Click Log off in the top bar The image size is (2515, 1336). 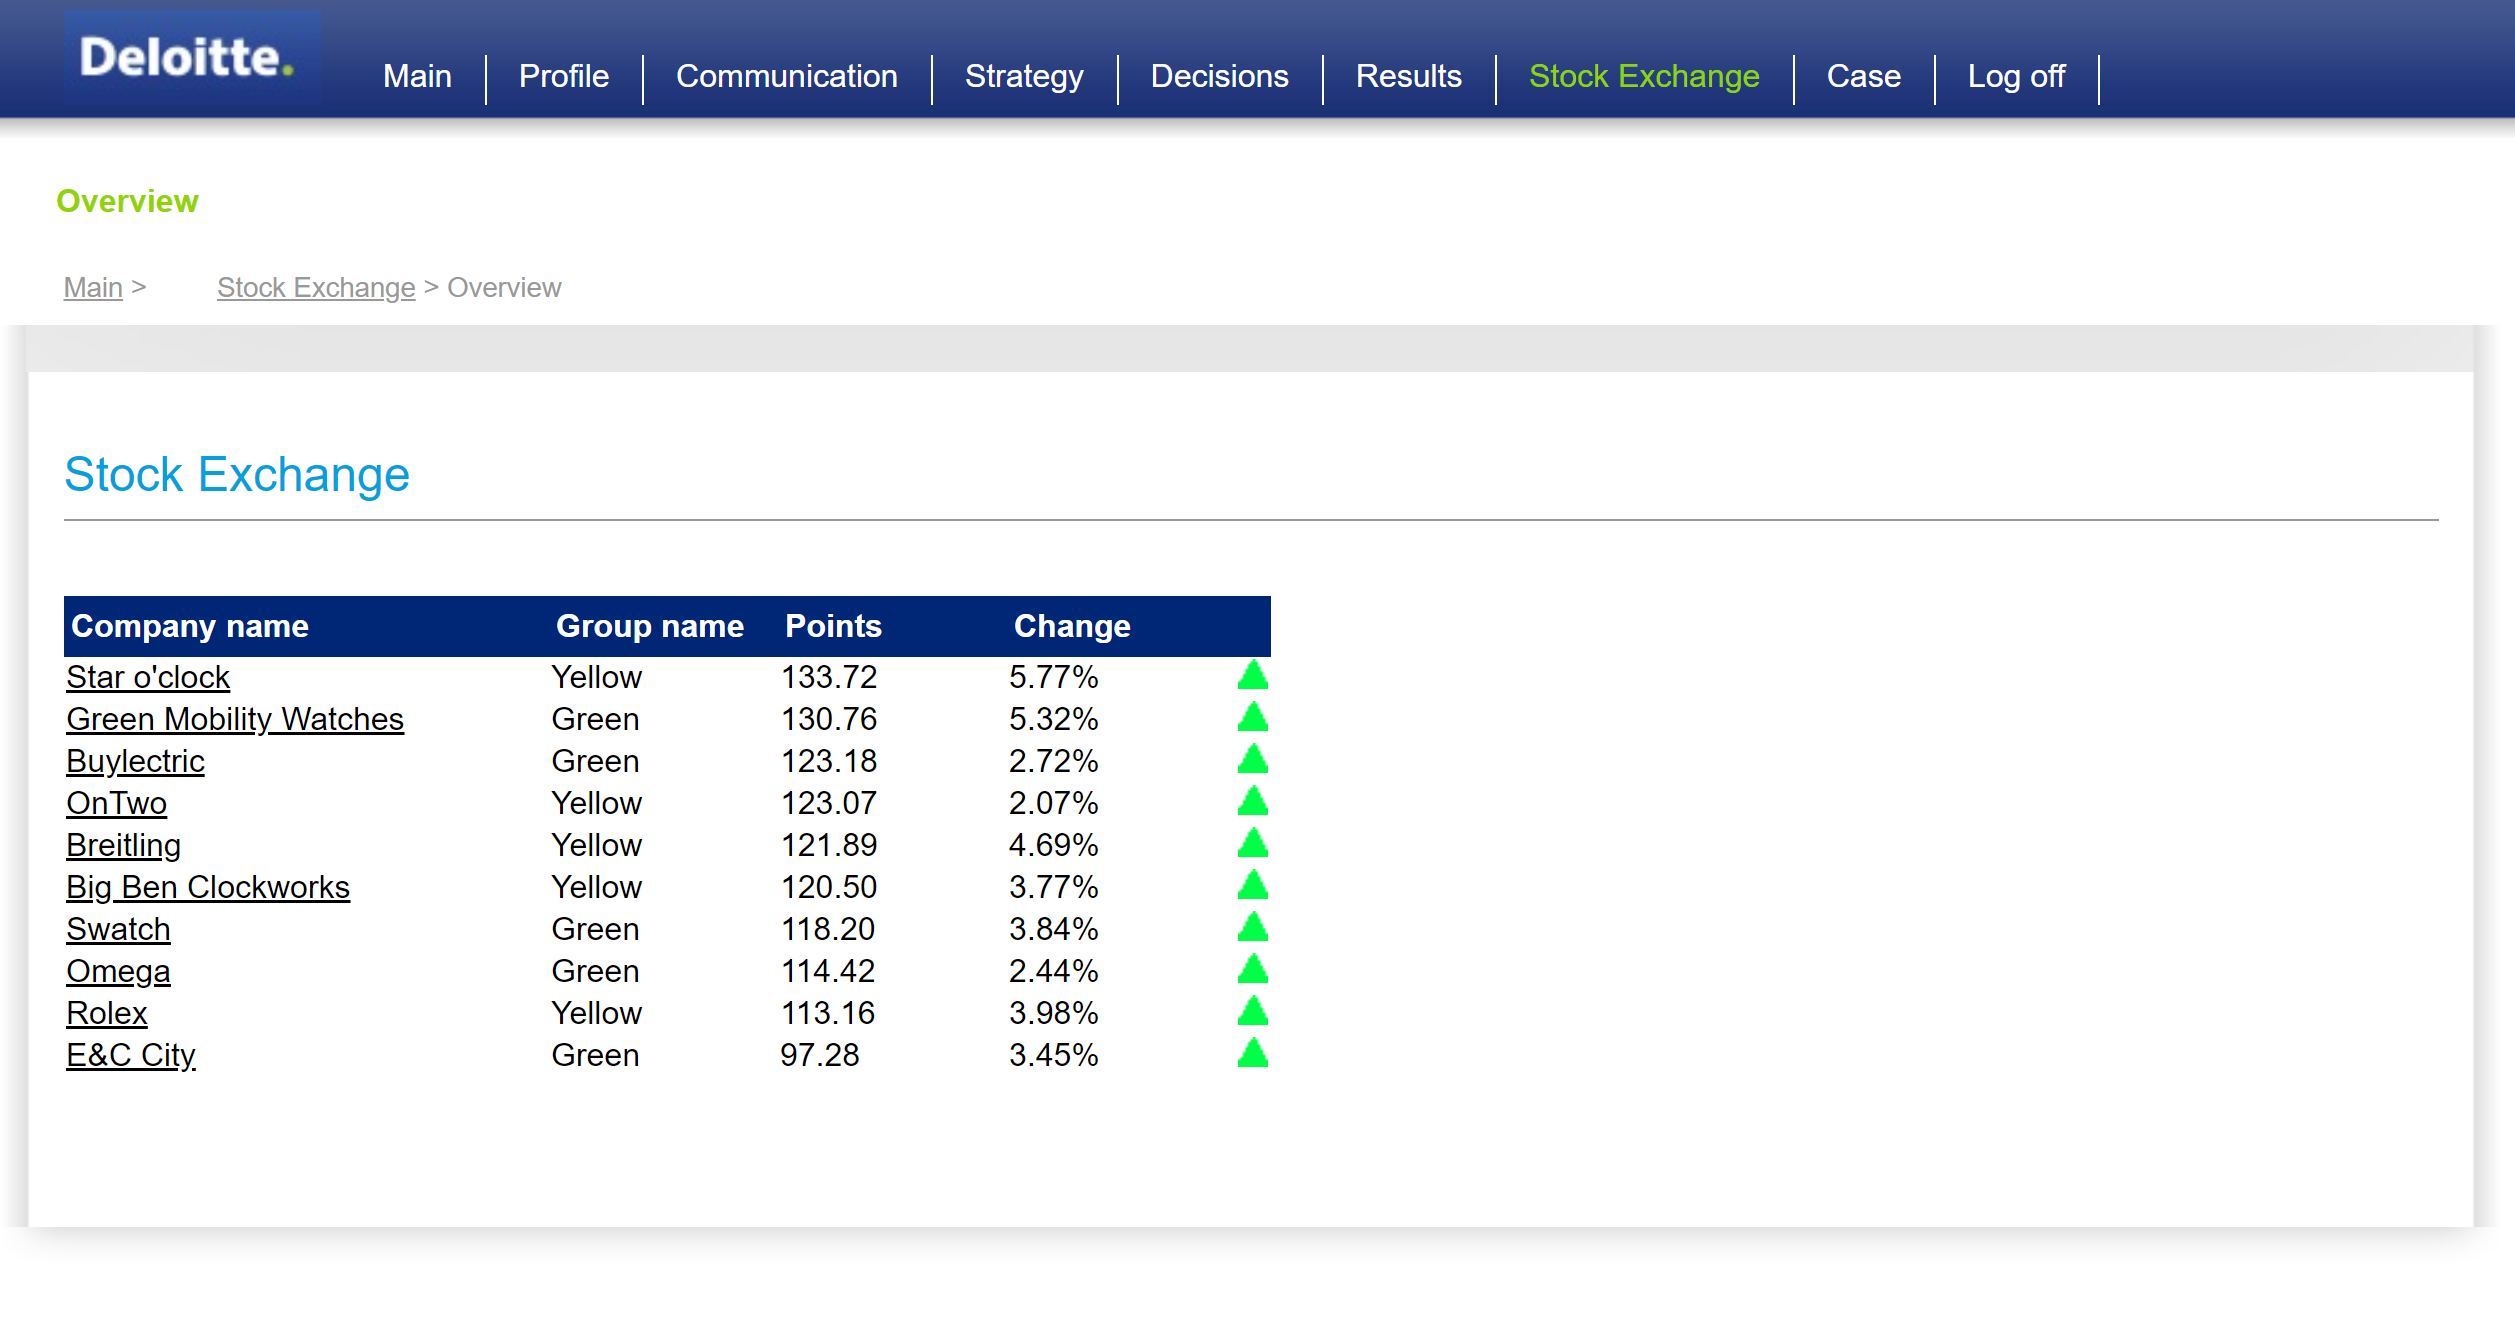2015,77
